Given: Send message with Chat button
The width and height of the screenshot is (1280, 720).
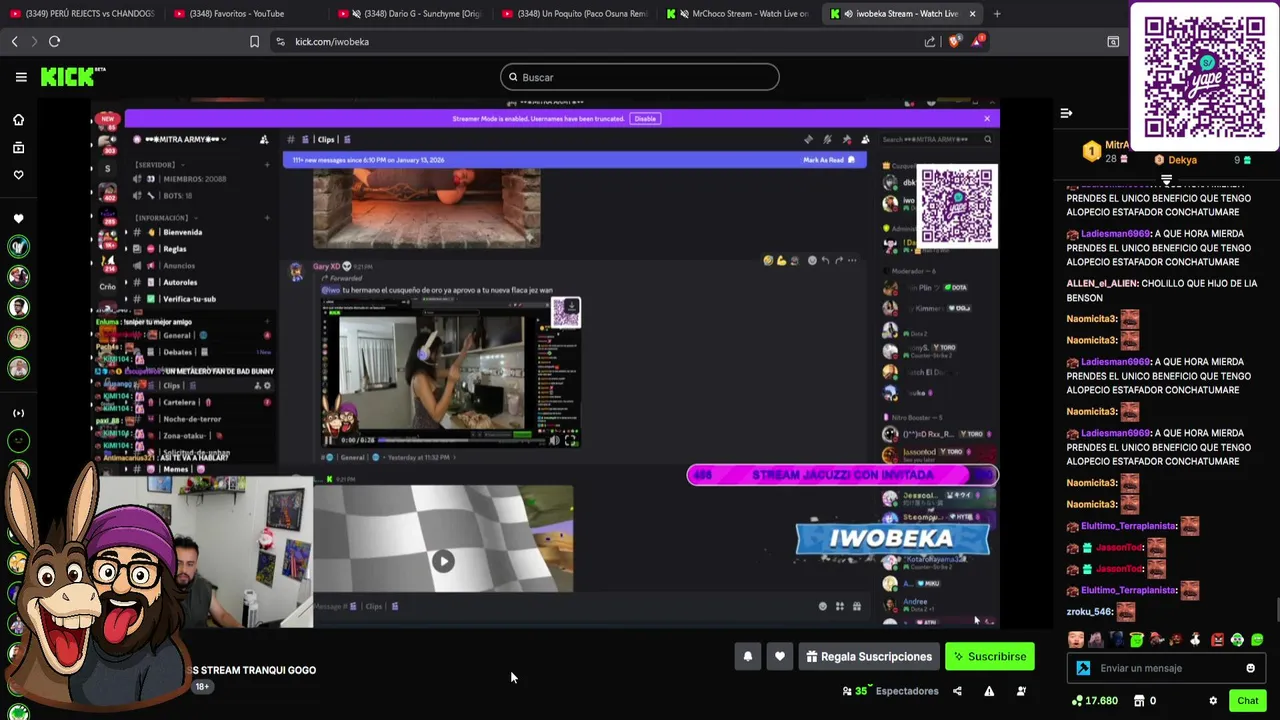Looking at the screenshot, I should click(1247, 701).
